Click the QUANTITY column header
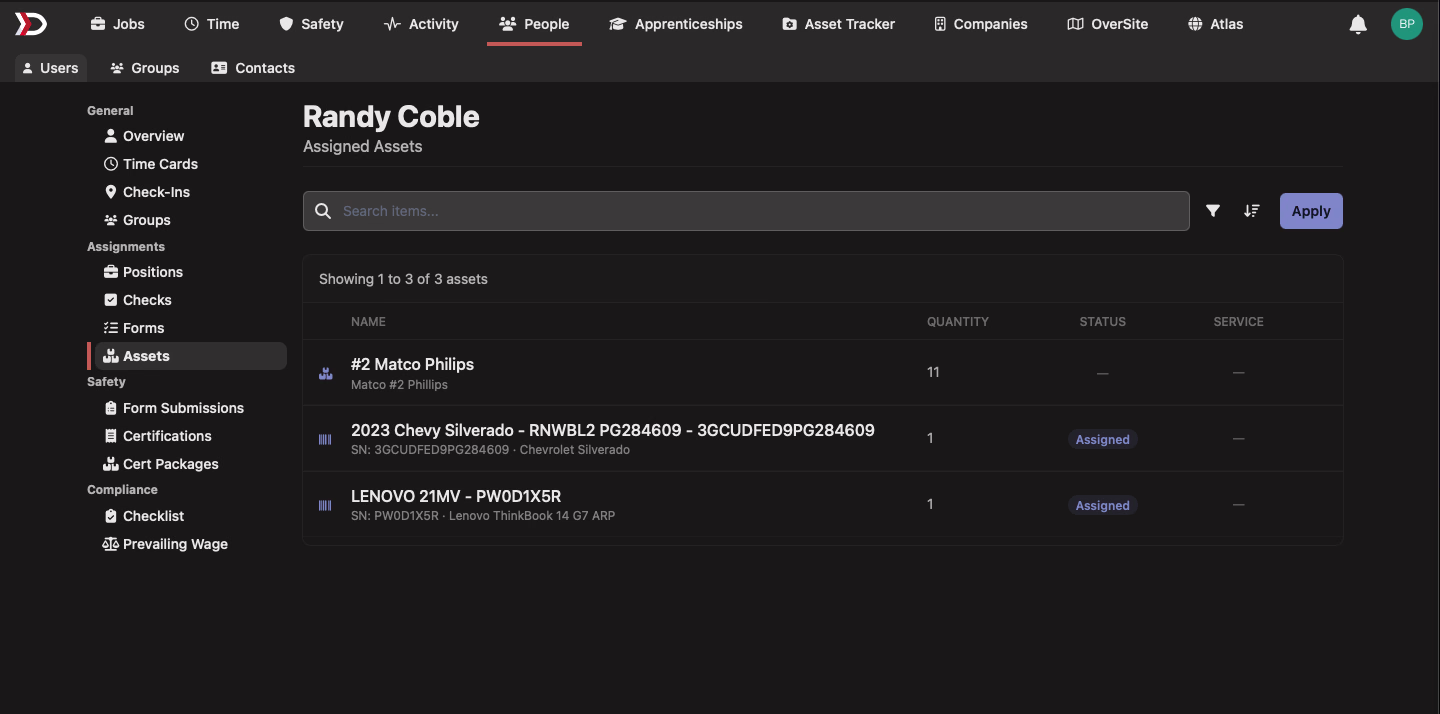Screen dimensions: 1440x714 tap(958, 322)
